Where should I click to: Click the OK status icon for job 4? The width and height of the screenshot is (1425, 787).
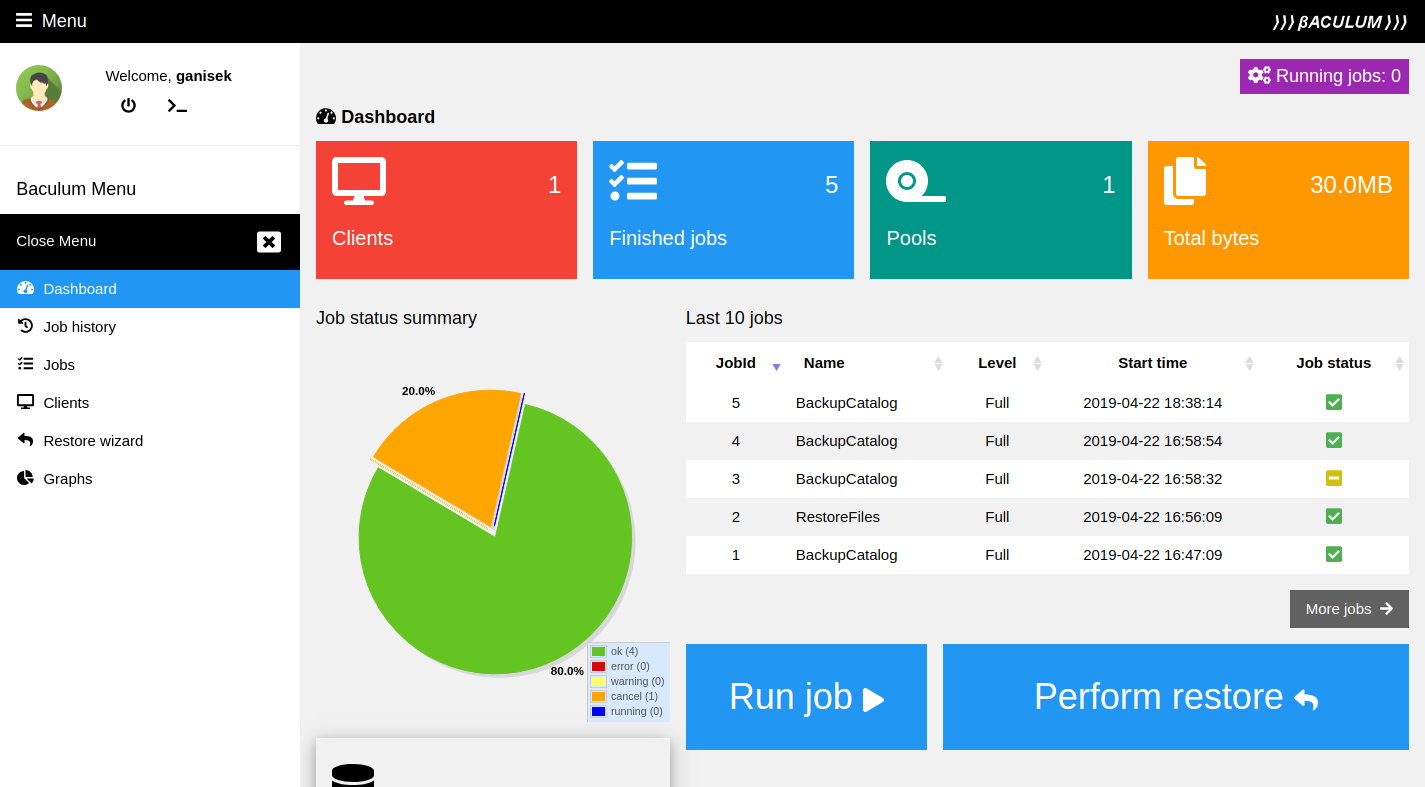point(1334,440)
